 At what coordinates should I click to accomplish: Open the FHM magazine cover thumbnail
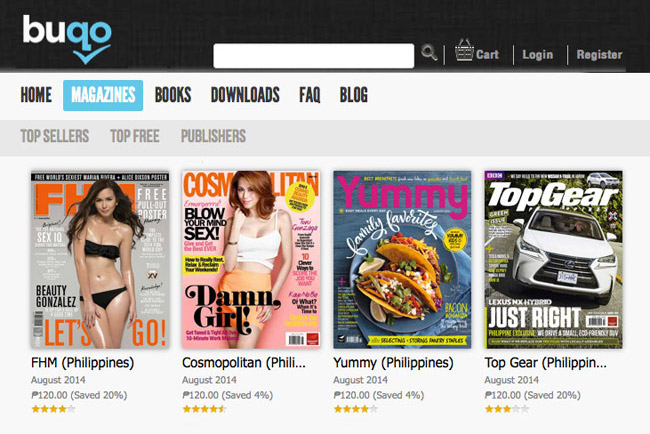(100, 259)
